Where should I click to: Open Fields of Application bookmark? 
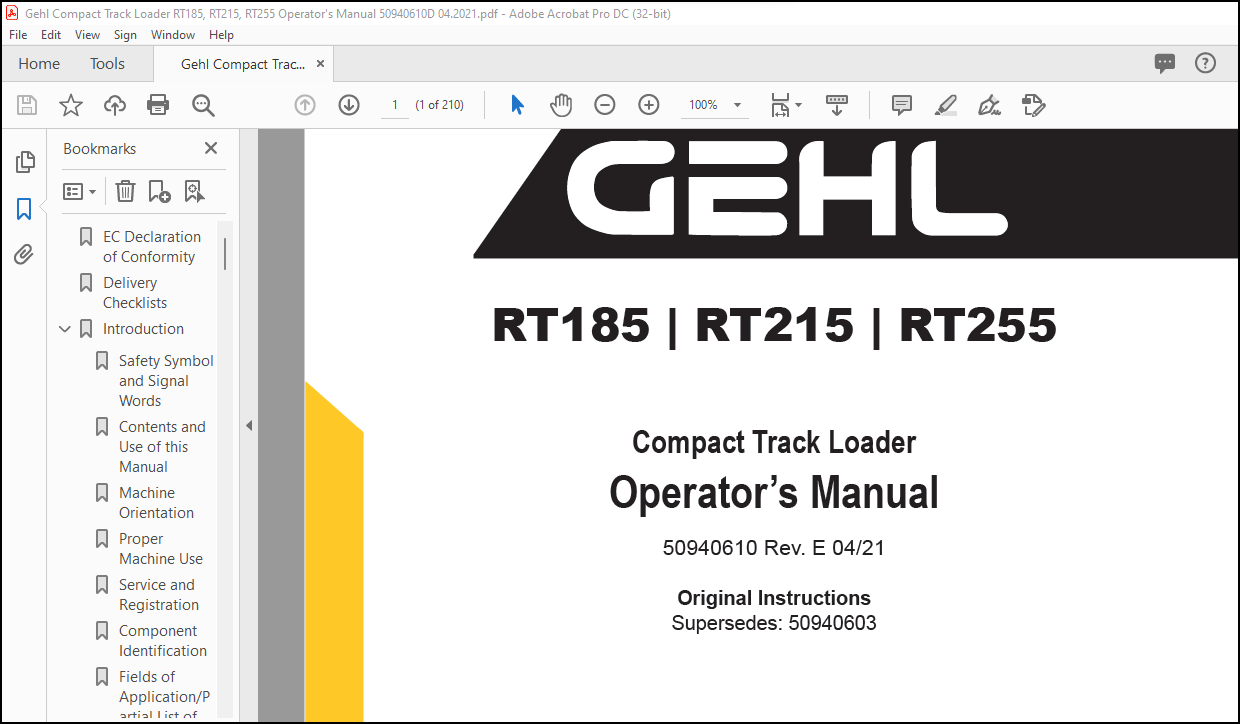tap(164, 696)
